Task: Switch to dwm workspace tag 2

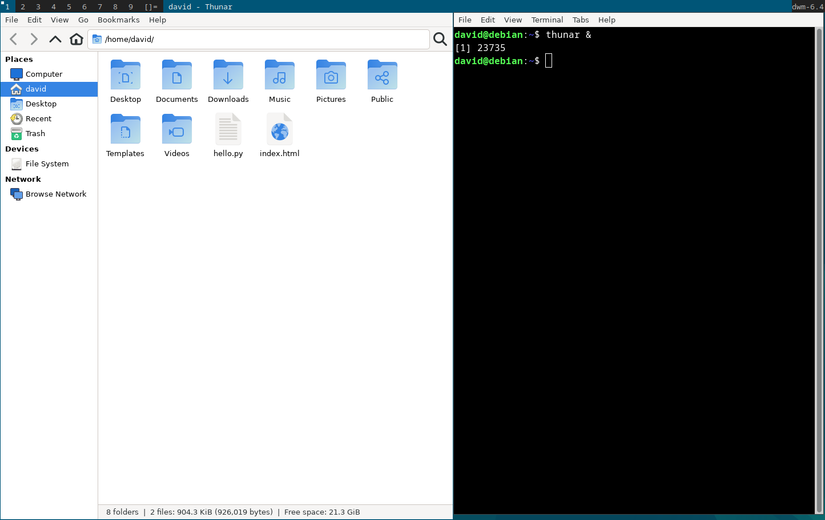Action: pos(23,6)
